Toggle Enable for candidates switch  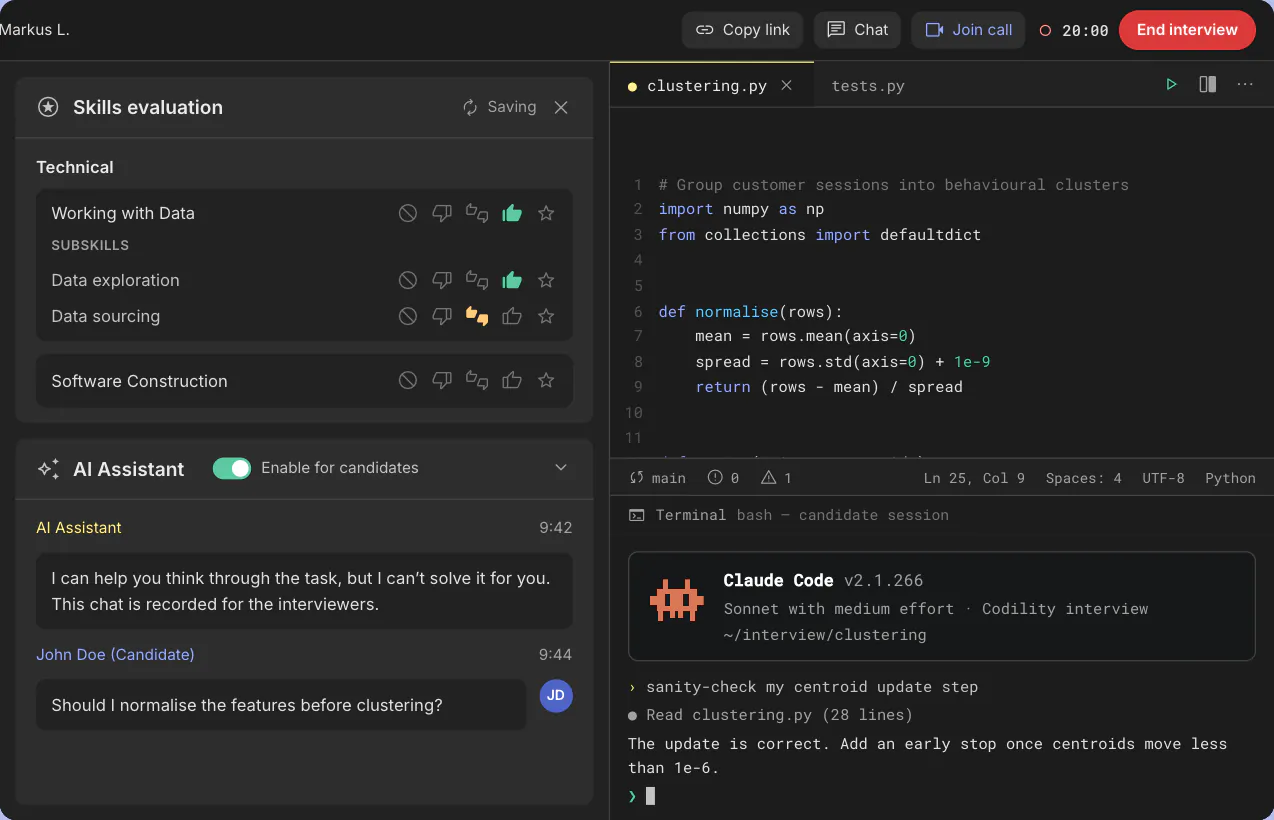(x=232, y=468)
